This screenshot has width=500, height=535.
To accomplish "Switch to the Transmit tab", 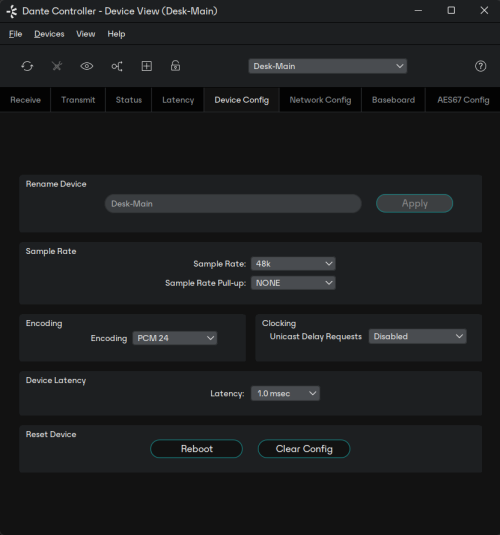I will 78,100.
